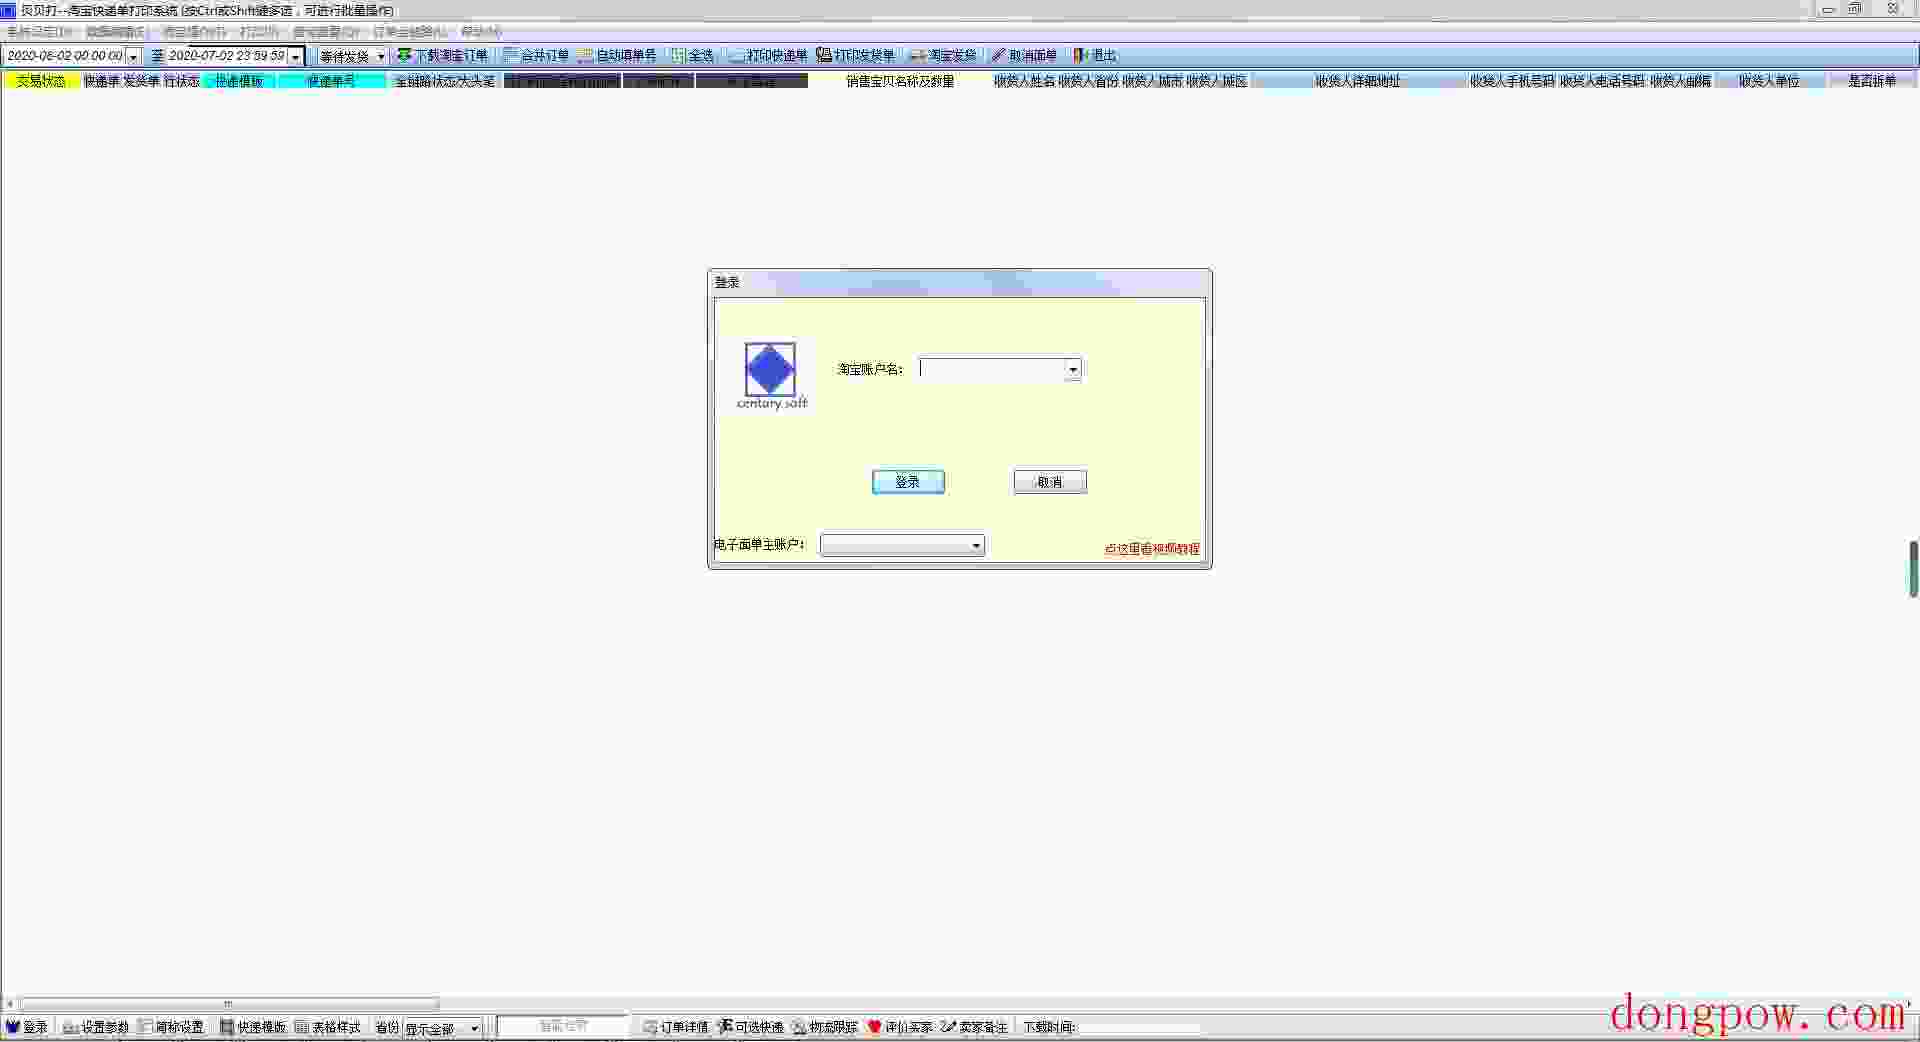This screenshot has width=1920, height=1042.
Task: Click the 下载淘宝订单 download orders icon
Action: tap(404, 56)
